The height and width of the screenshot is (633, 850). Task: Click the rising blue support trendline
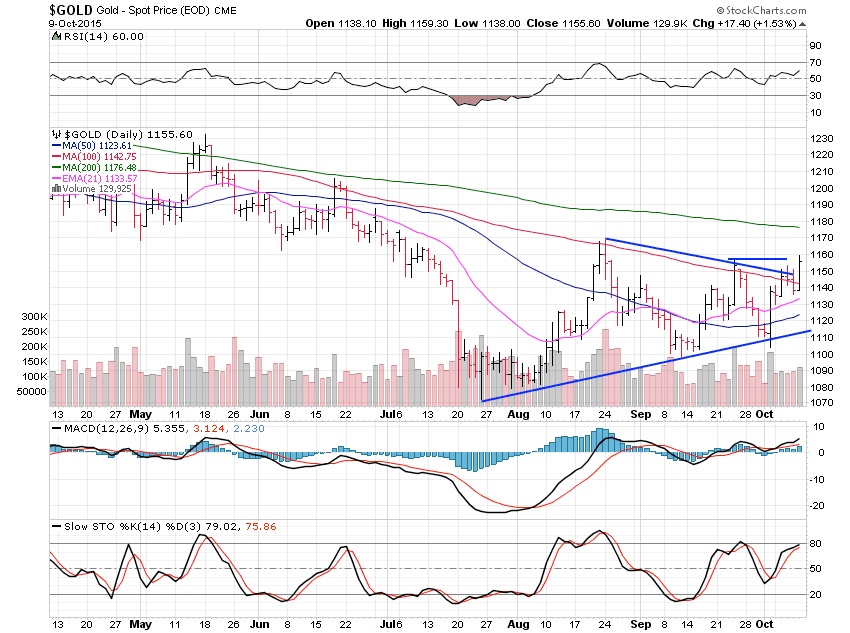pyautogui.click(x=646, y=366)
